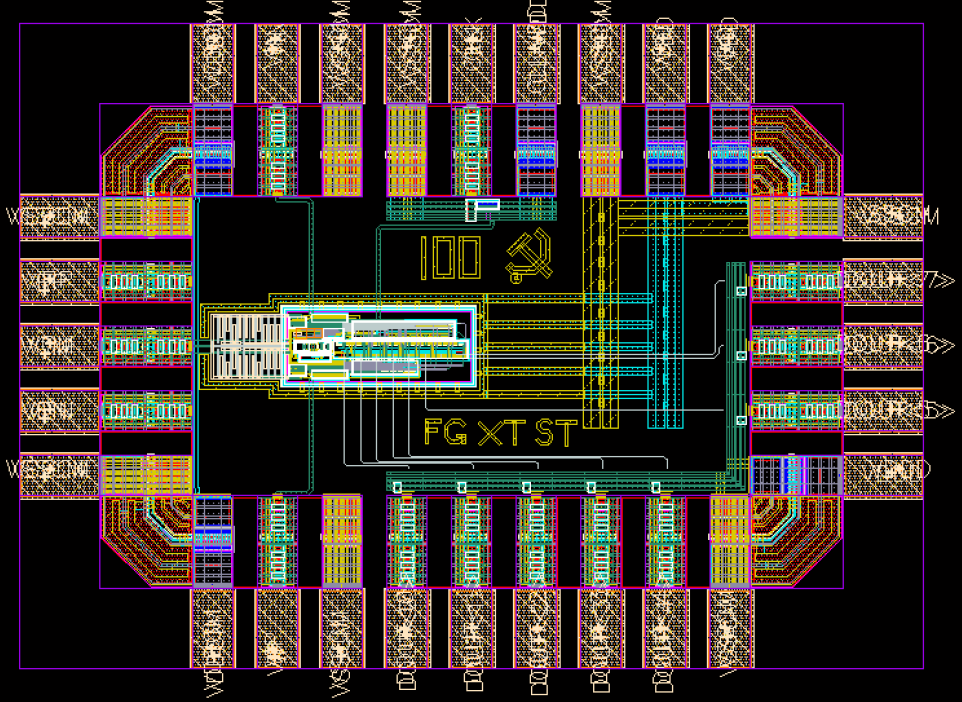The height and width of the screenshot is (702, 962).
Task: Select the VDDD pad below DOUT<5>
Action: point(883,475)
